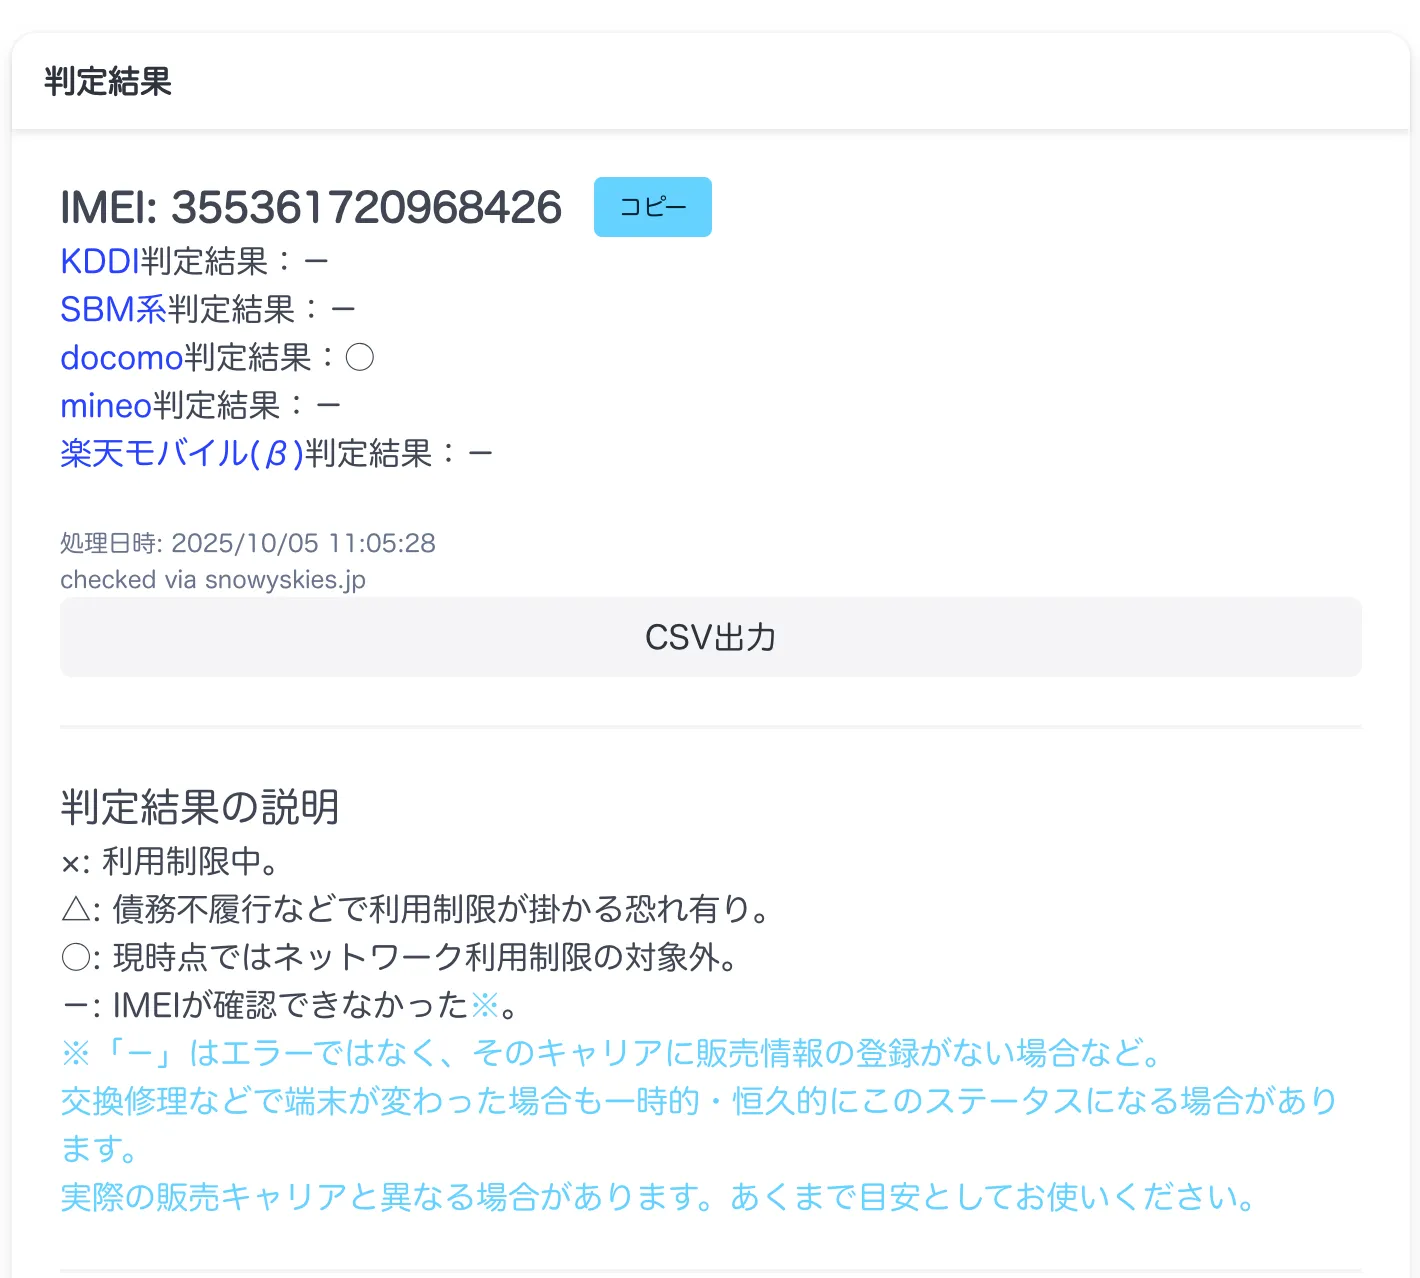Click the blue note starting with 交換修理などで
This screenshot has width=1420, height=1278.
[698, 1101]
